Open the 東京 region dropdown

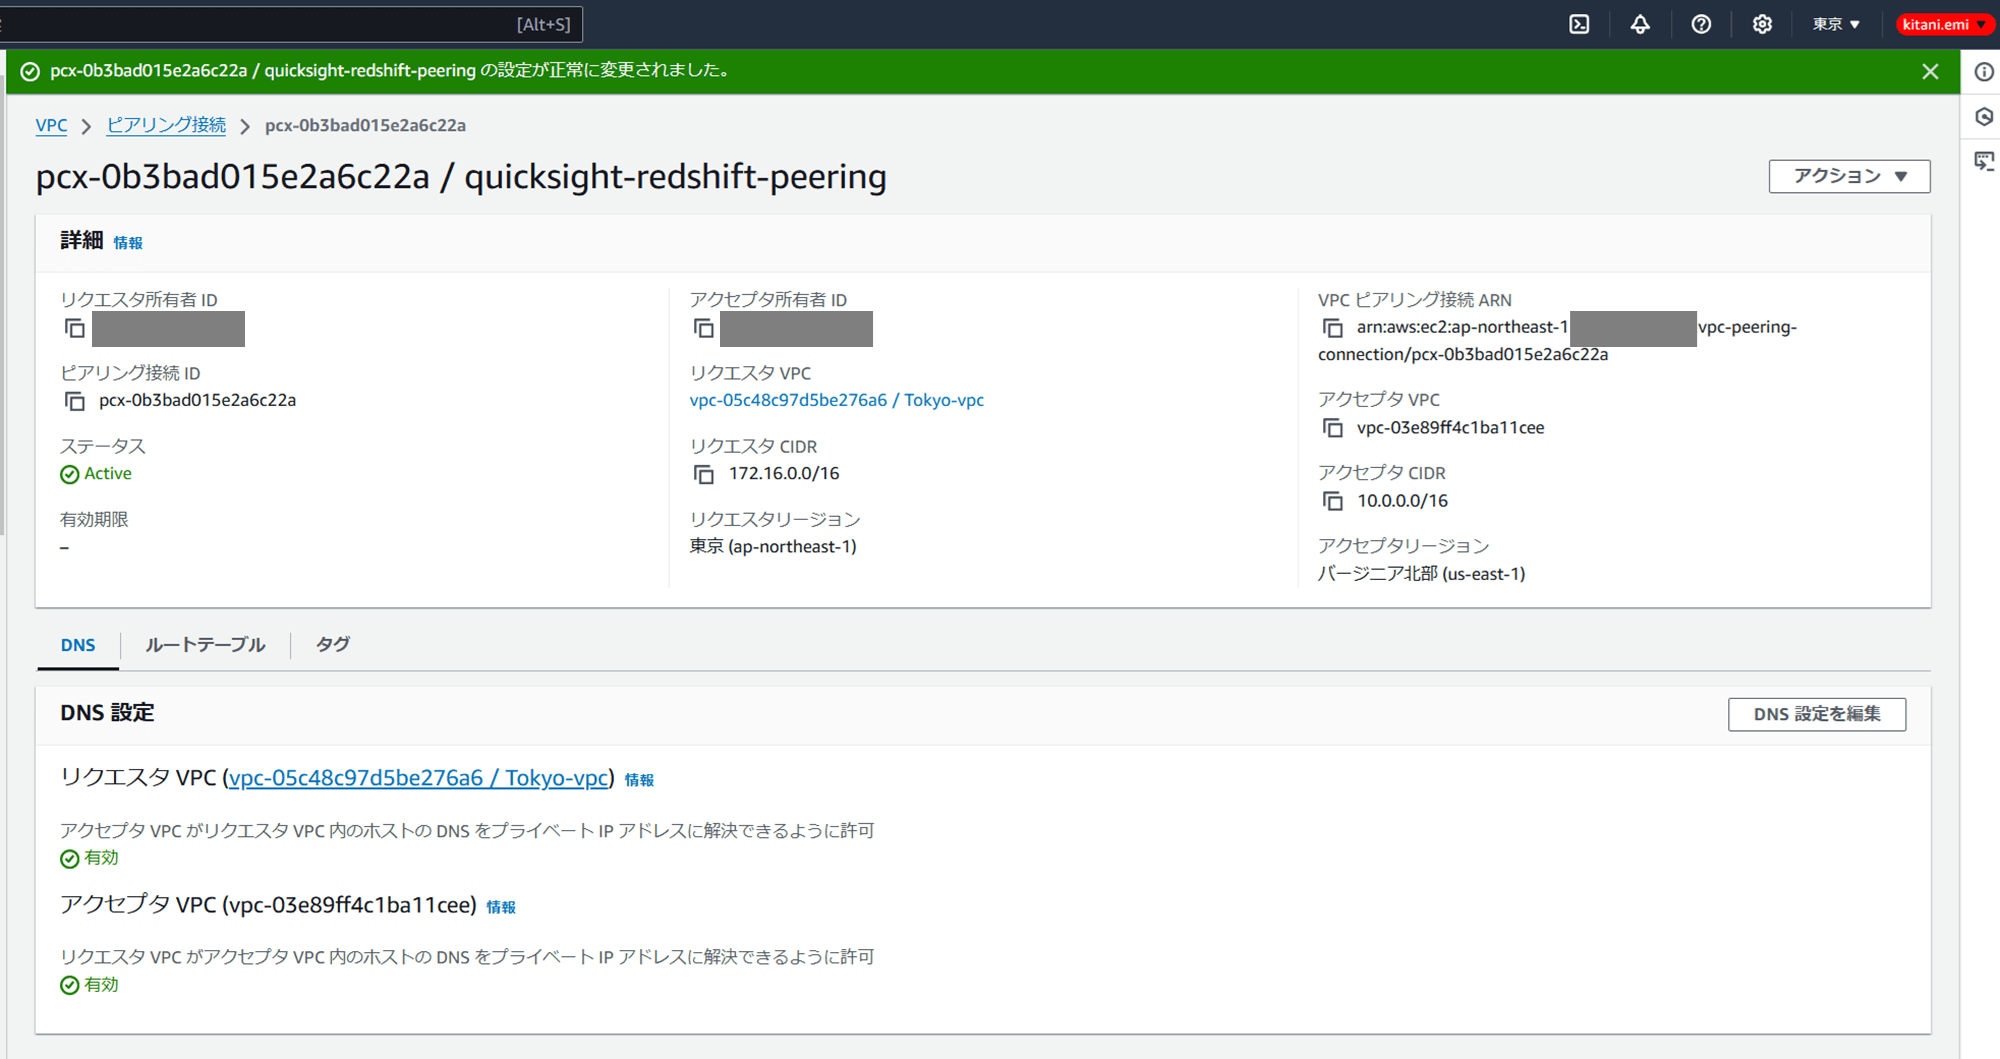tap(1836, 24)
